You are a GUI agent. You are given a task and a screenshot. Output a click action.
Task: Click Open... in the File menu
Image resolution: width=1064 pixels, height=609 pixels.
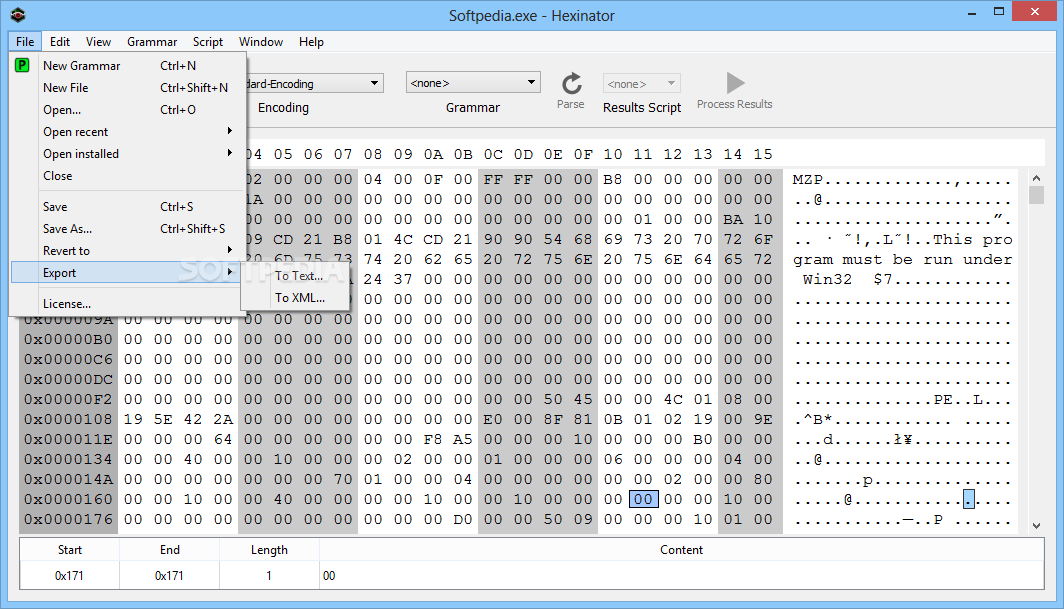point(128,110)
